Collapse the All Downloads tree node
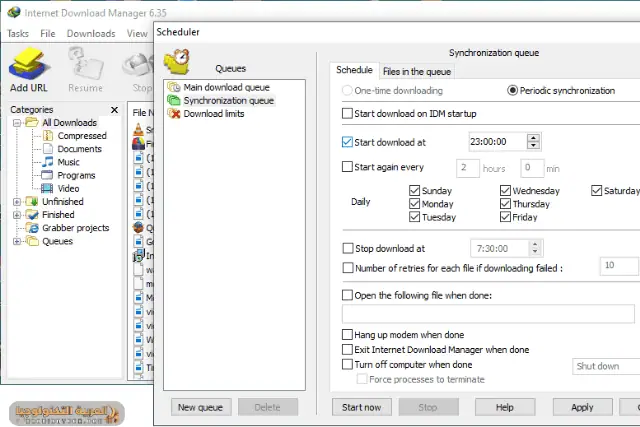Screen dimensions: 640x427 [17, 123]
